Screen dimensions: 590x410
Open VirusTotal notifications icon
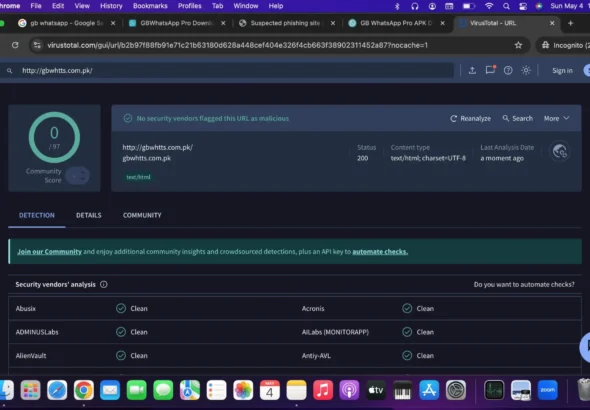point(490,70)
